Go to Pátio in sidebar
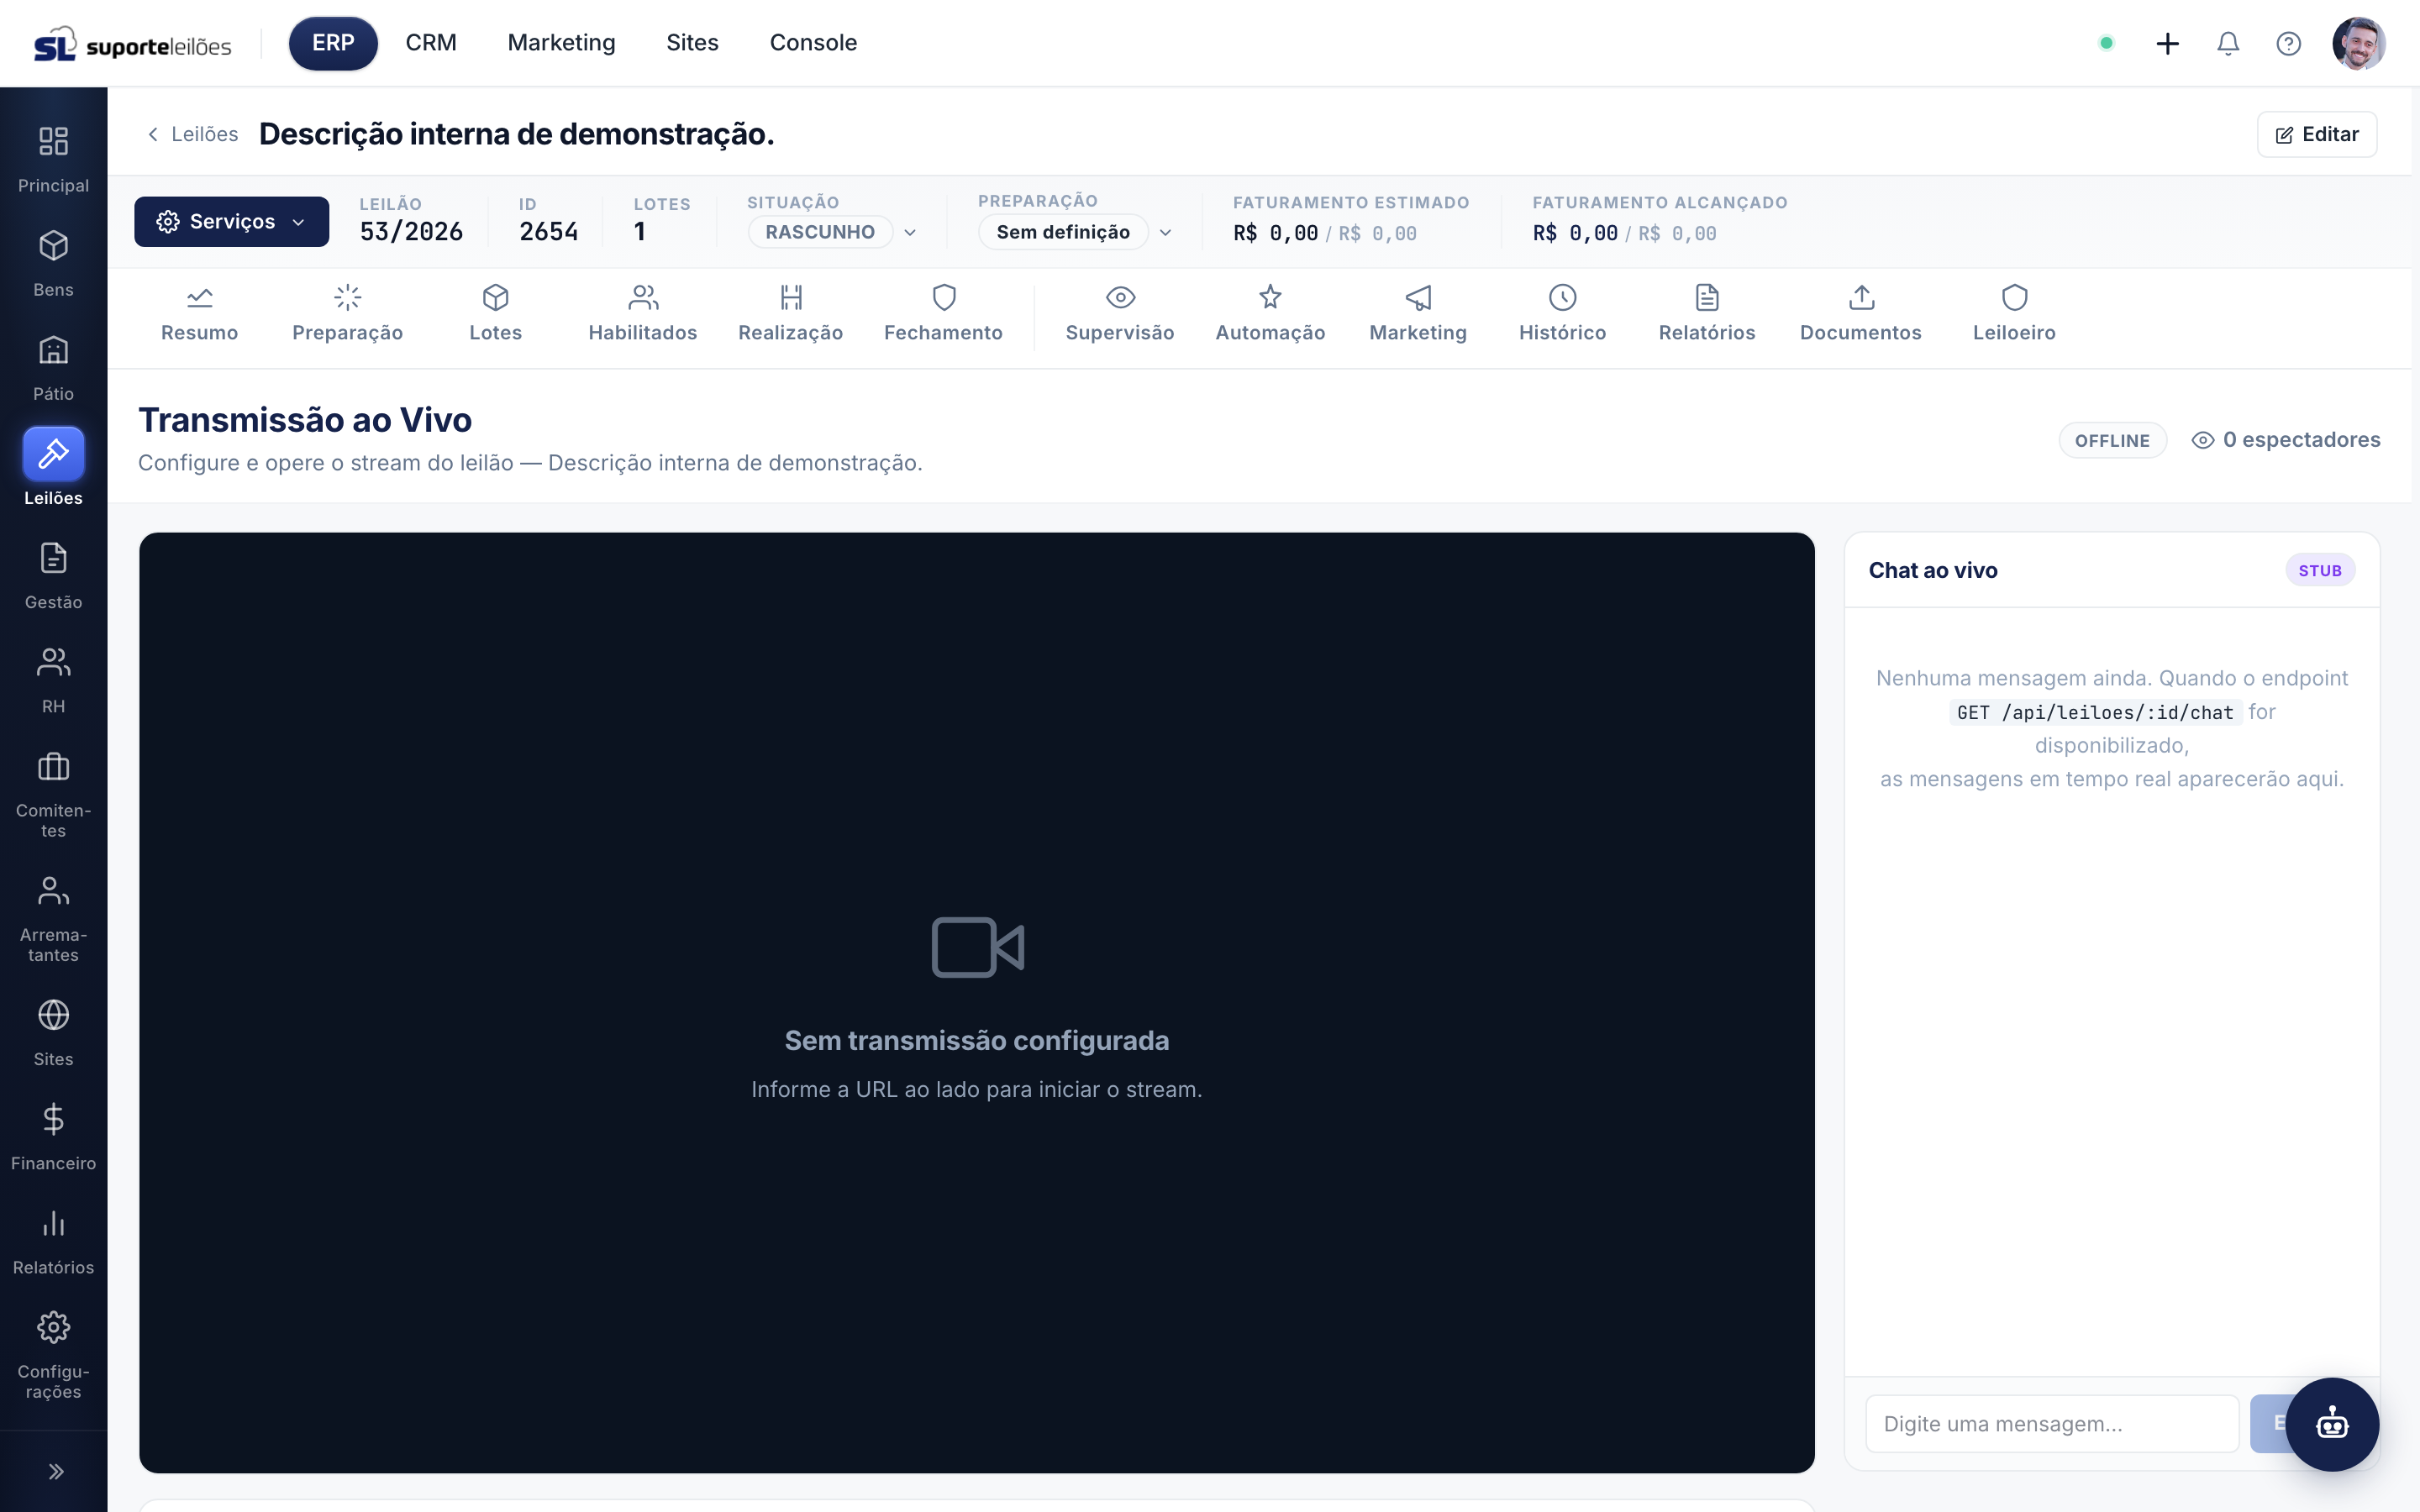Image resolution: width=2420 pixels, height=1512 pixels. (53, 367)
